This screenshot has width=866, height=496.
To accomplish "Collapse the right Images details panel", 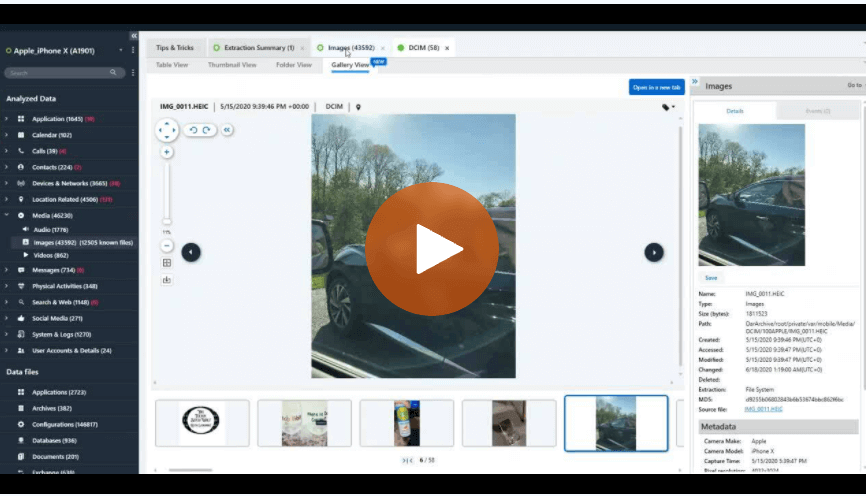I will (695, 83).
